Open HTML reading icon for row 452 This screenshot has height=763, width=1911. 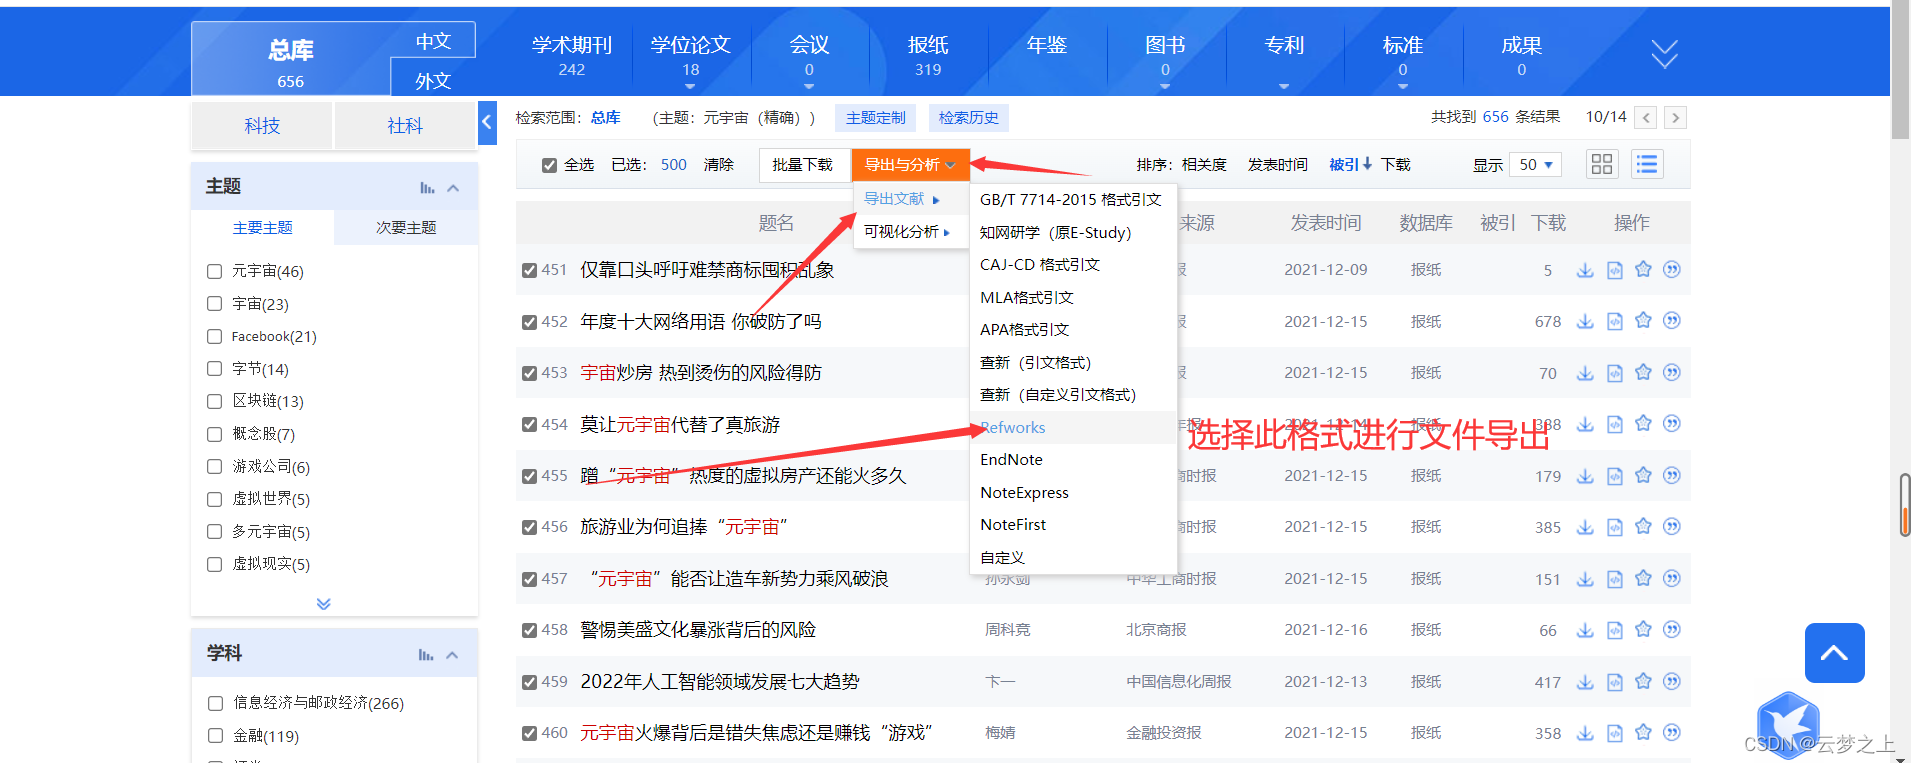pos(1615,321)
